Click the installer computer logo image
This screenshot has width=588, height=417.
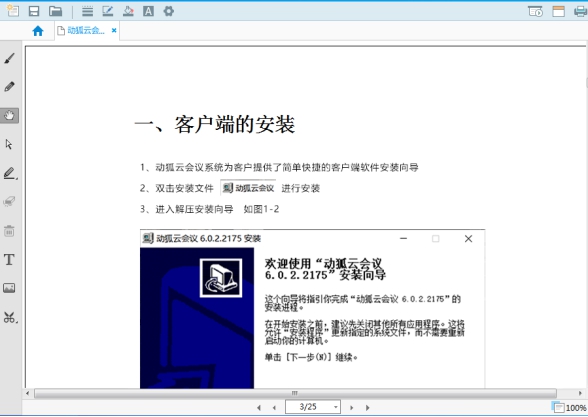click(x=221, y=278)
